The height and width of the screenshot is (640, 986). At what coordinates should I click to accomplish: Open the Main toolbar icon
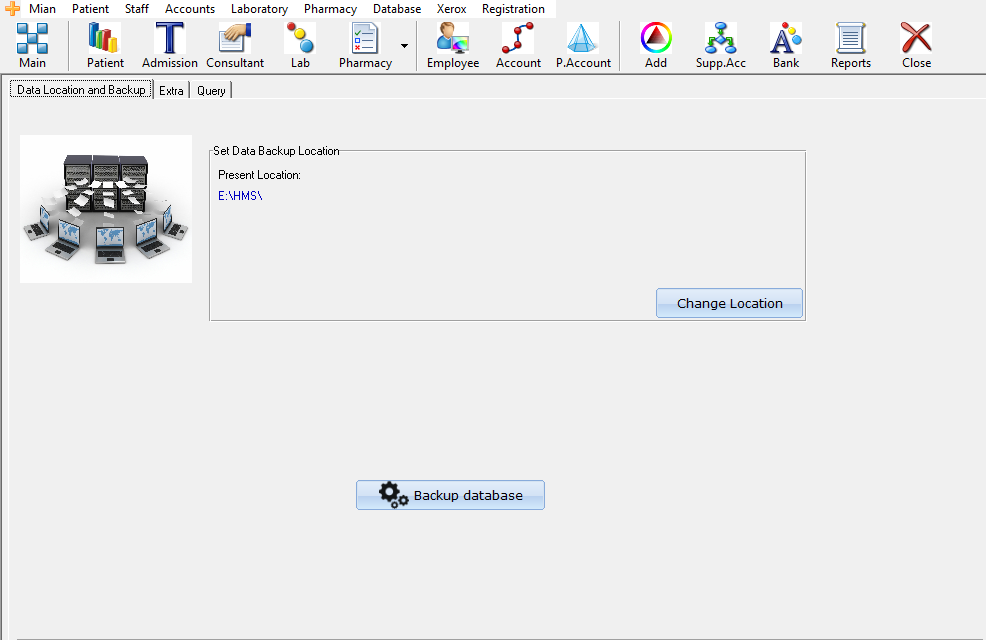(x=32, y=45)
